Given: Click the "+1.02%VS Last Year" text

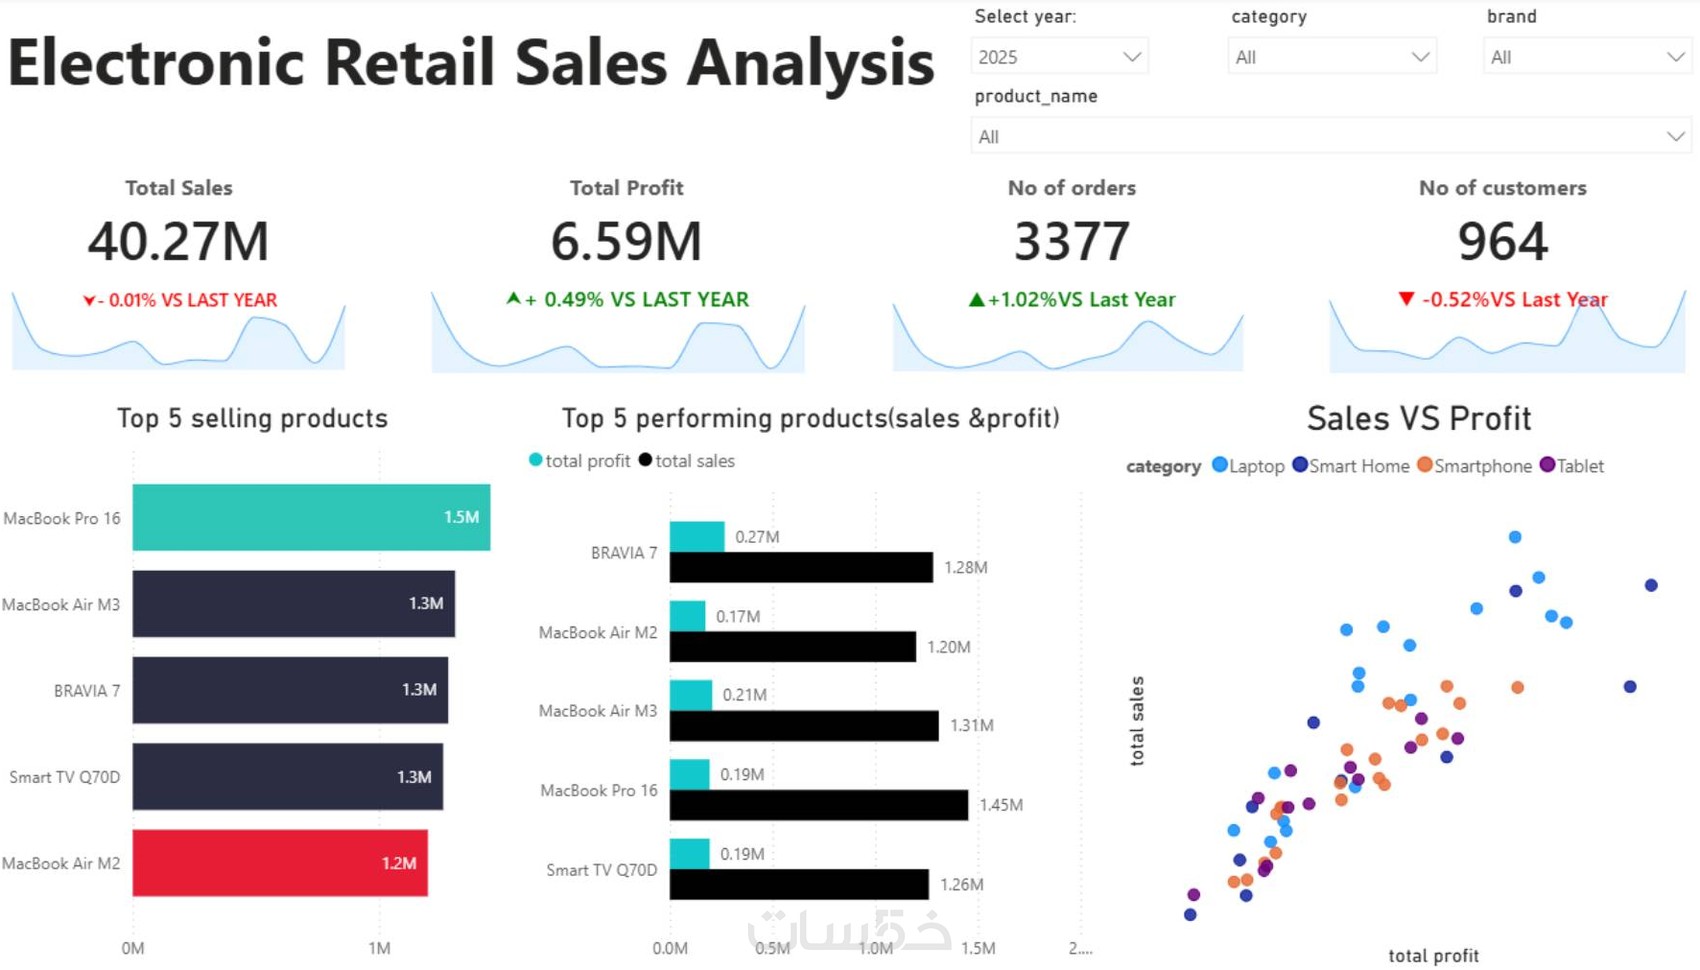Looking at the screenshot, I should [1082, 299].
